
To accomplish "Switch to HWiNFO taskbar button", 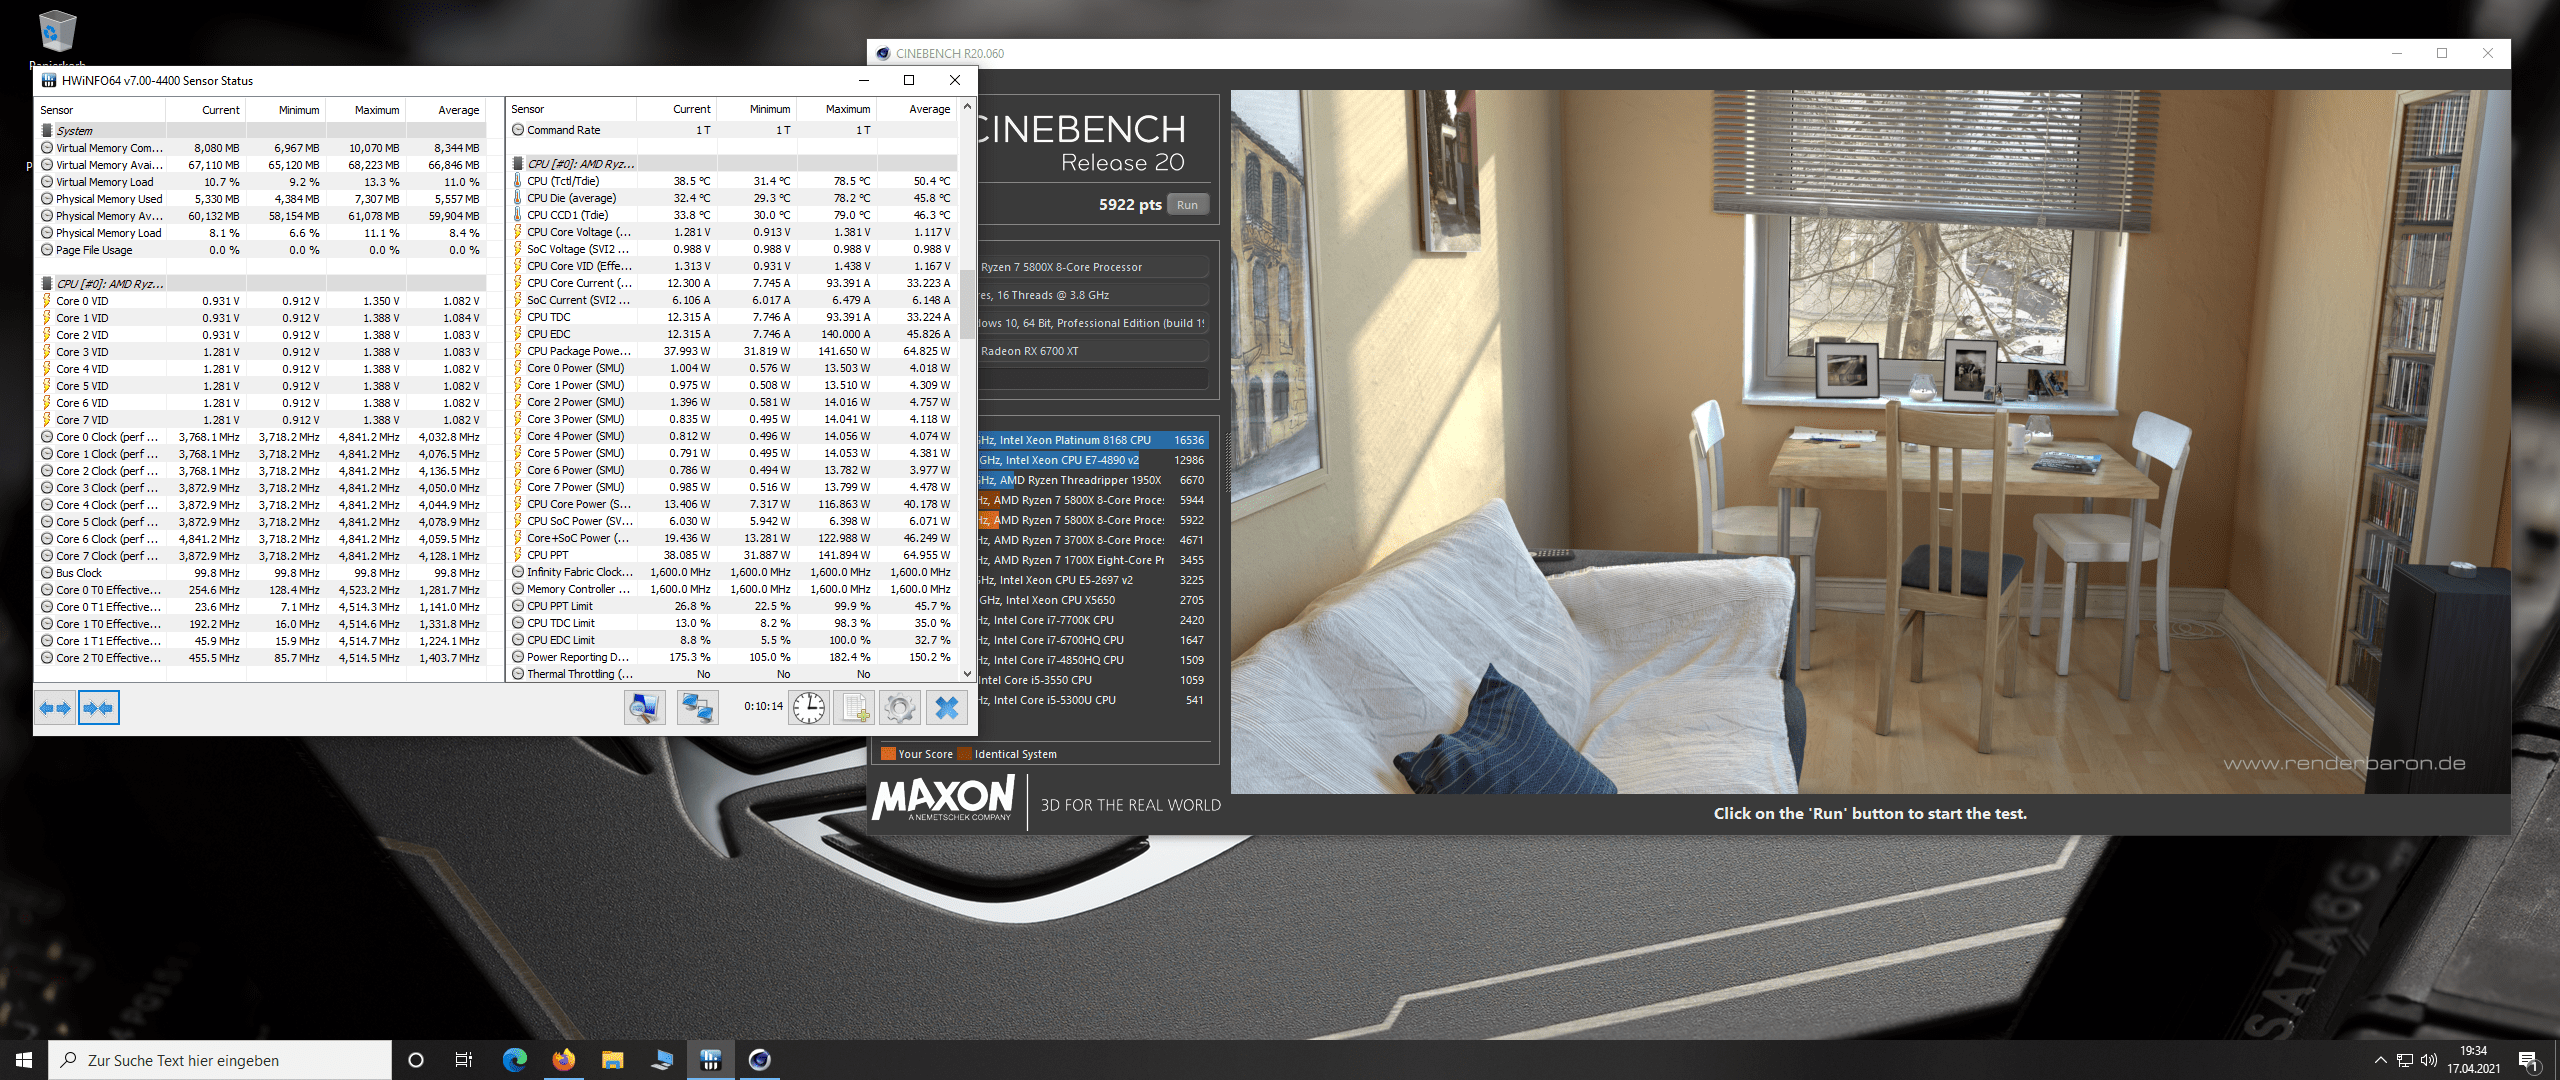I will point(711,1060).
